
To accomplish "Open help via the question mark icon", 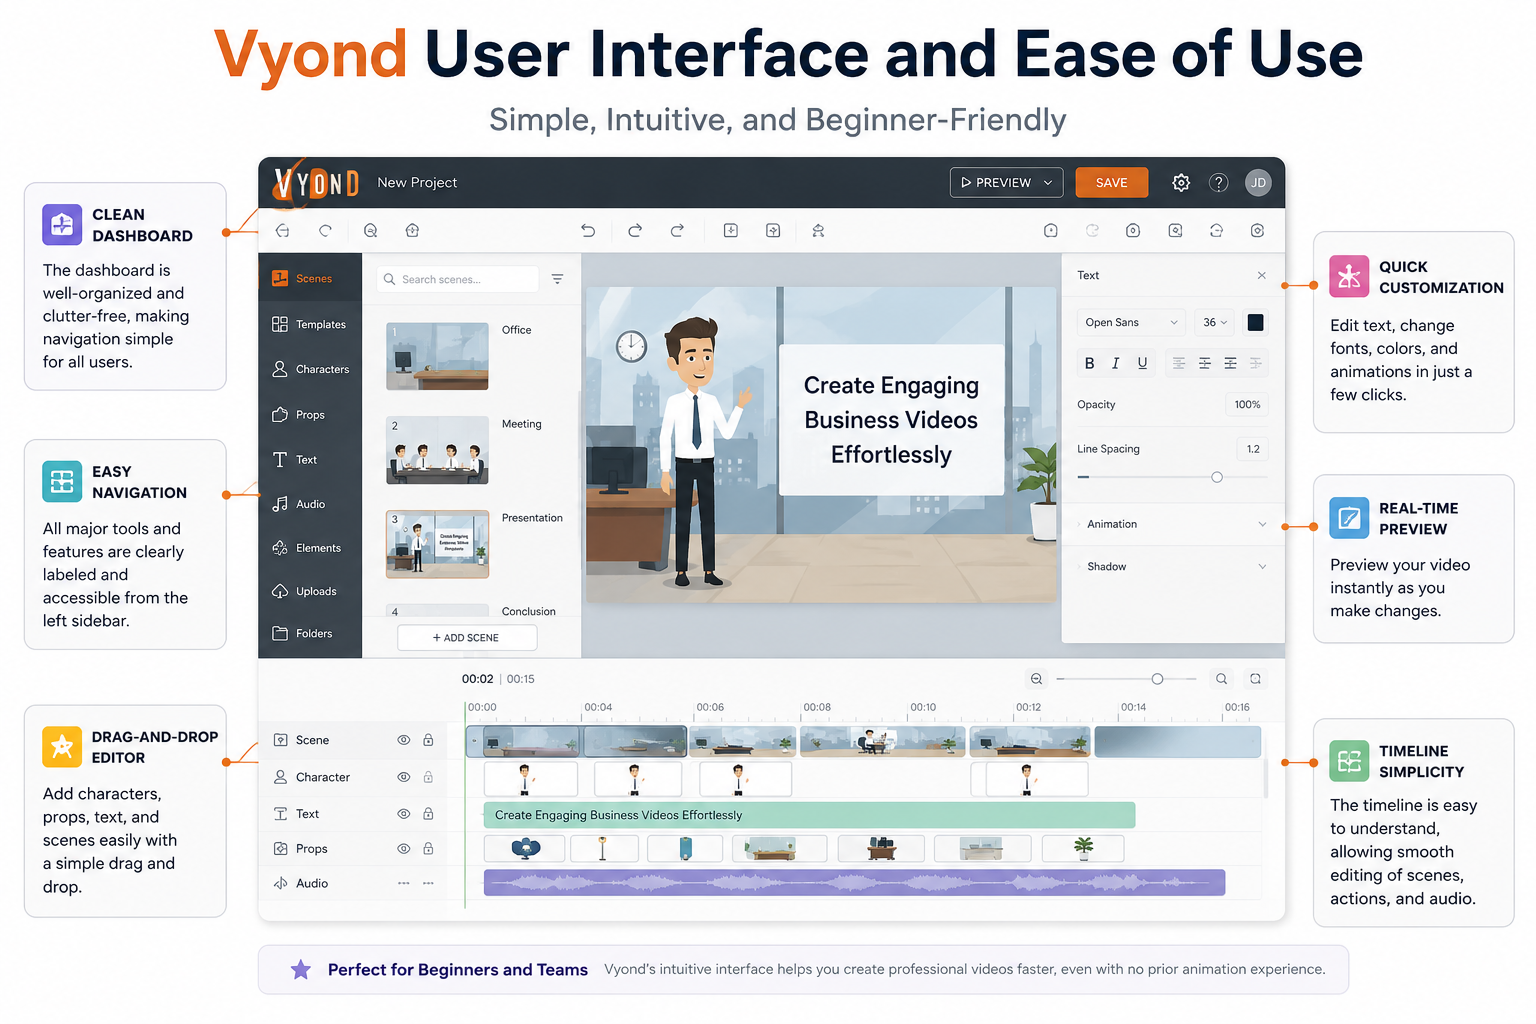I will [1218, 183].
